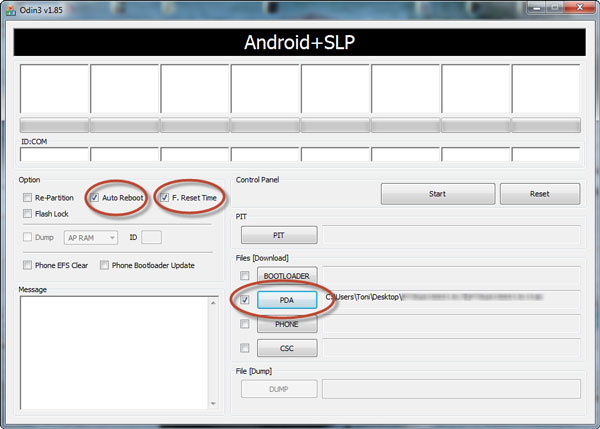Check the Phone EFS Clear option
Image resolution: width=600 pixels, height=429 pixels.
pyautogui.click(x=27, y=265)
